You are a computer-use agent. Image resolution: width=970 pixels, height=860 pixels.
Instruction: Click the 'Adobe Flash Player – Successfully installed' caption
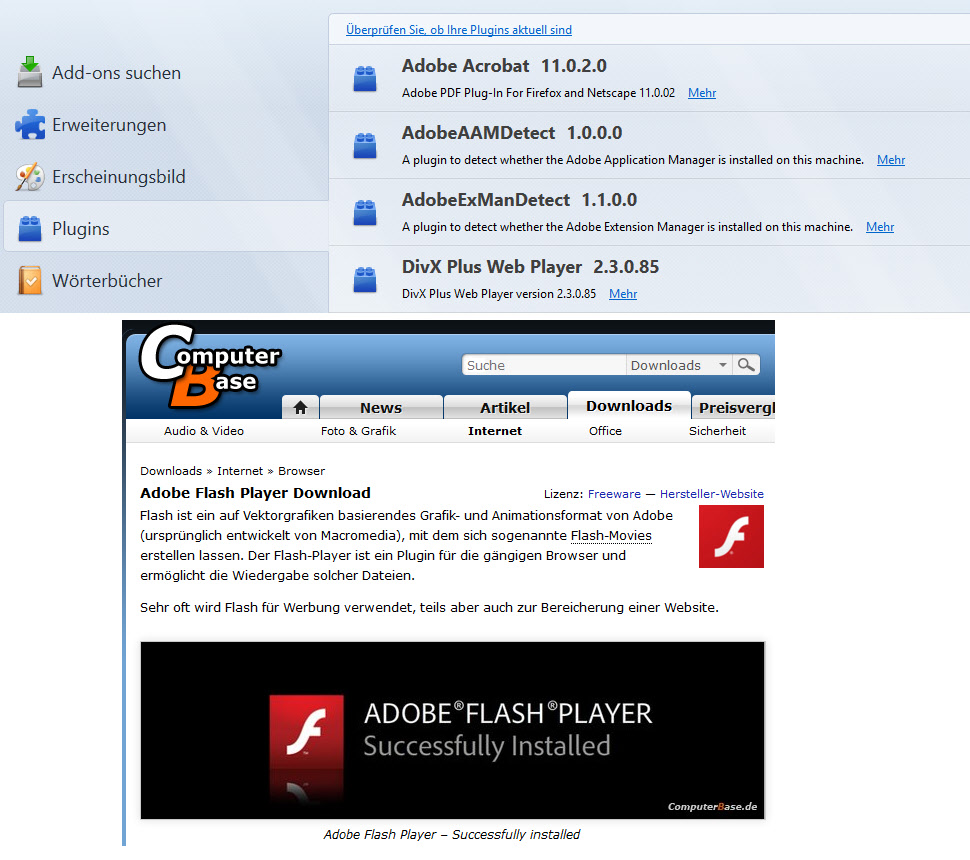click(x=452, y=834)
